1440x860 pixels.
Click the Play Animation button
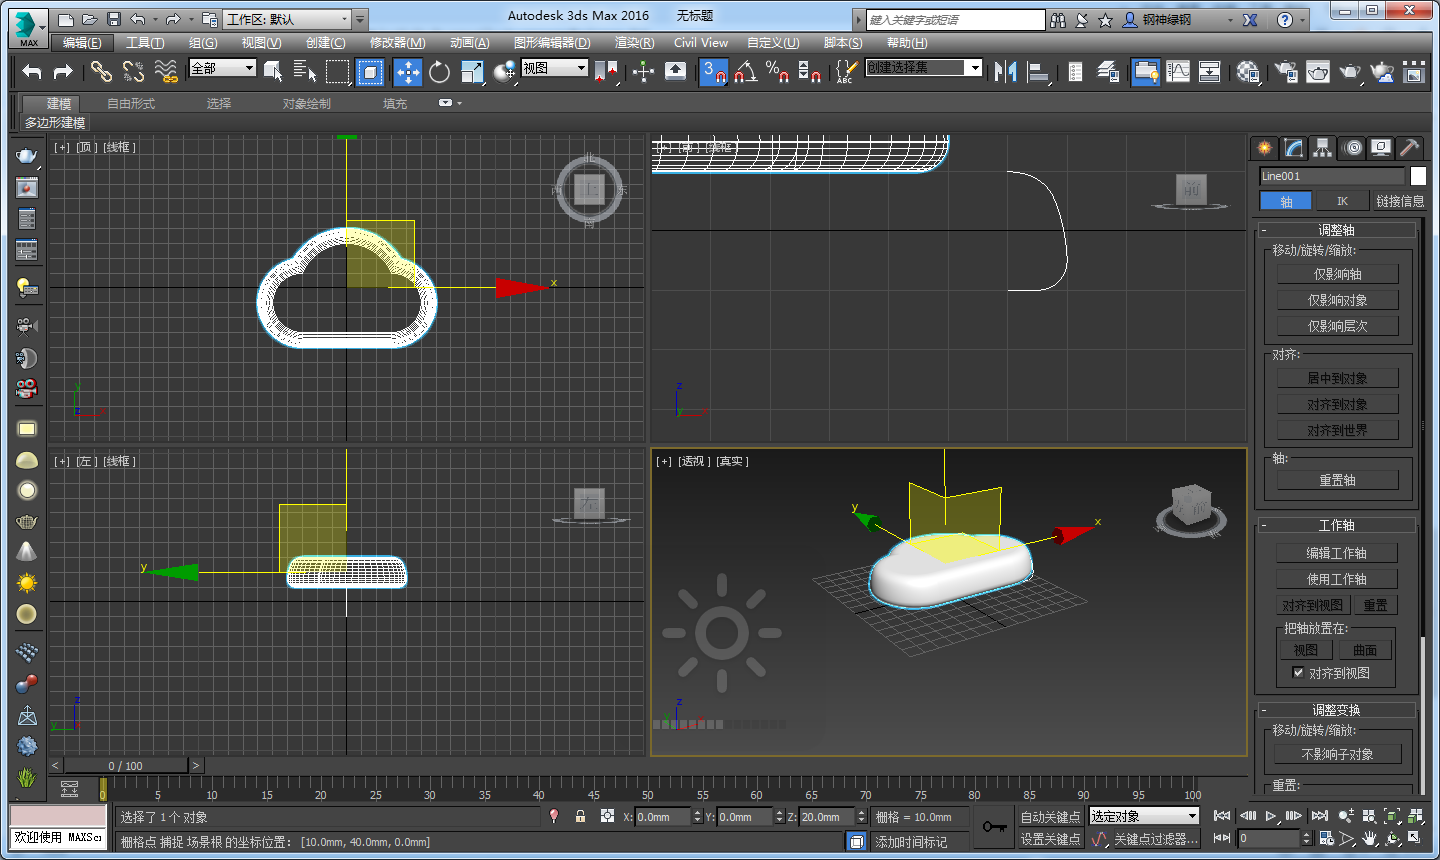pyautogui.click(x=1271, y=816)
